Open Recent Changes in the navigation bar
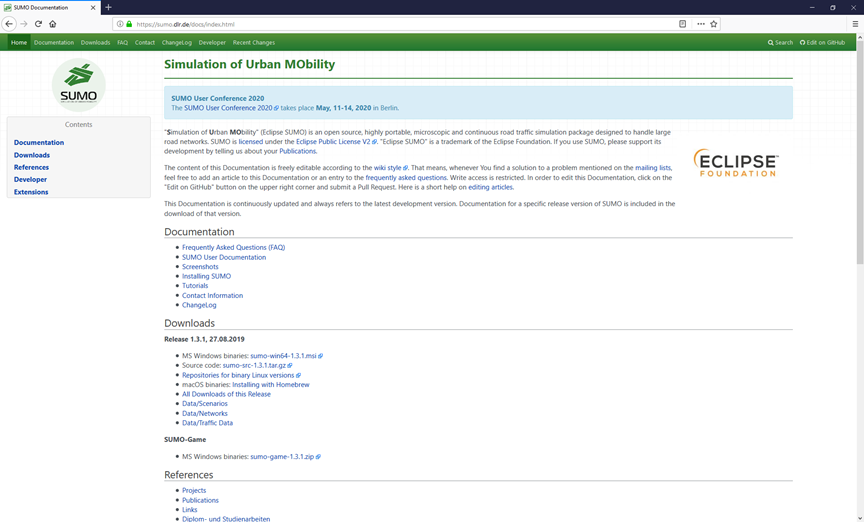Image resolution: width=864 pixels, height=522 pixels. 253,42
